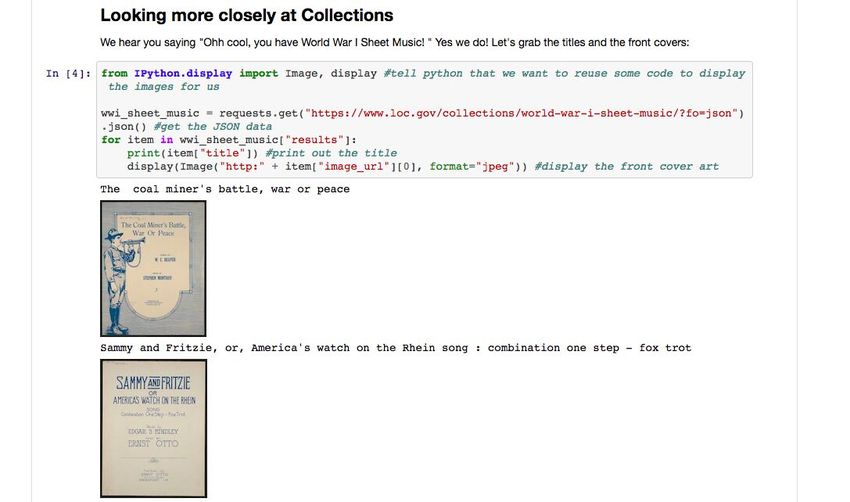Viewport: 850px width, 502px height.
Task: Select heading 'Looking more closely at Collections'
Action: click(247, 15)
